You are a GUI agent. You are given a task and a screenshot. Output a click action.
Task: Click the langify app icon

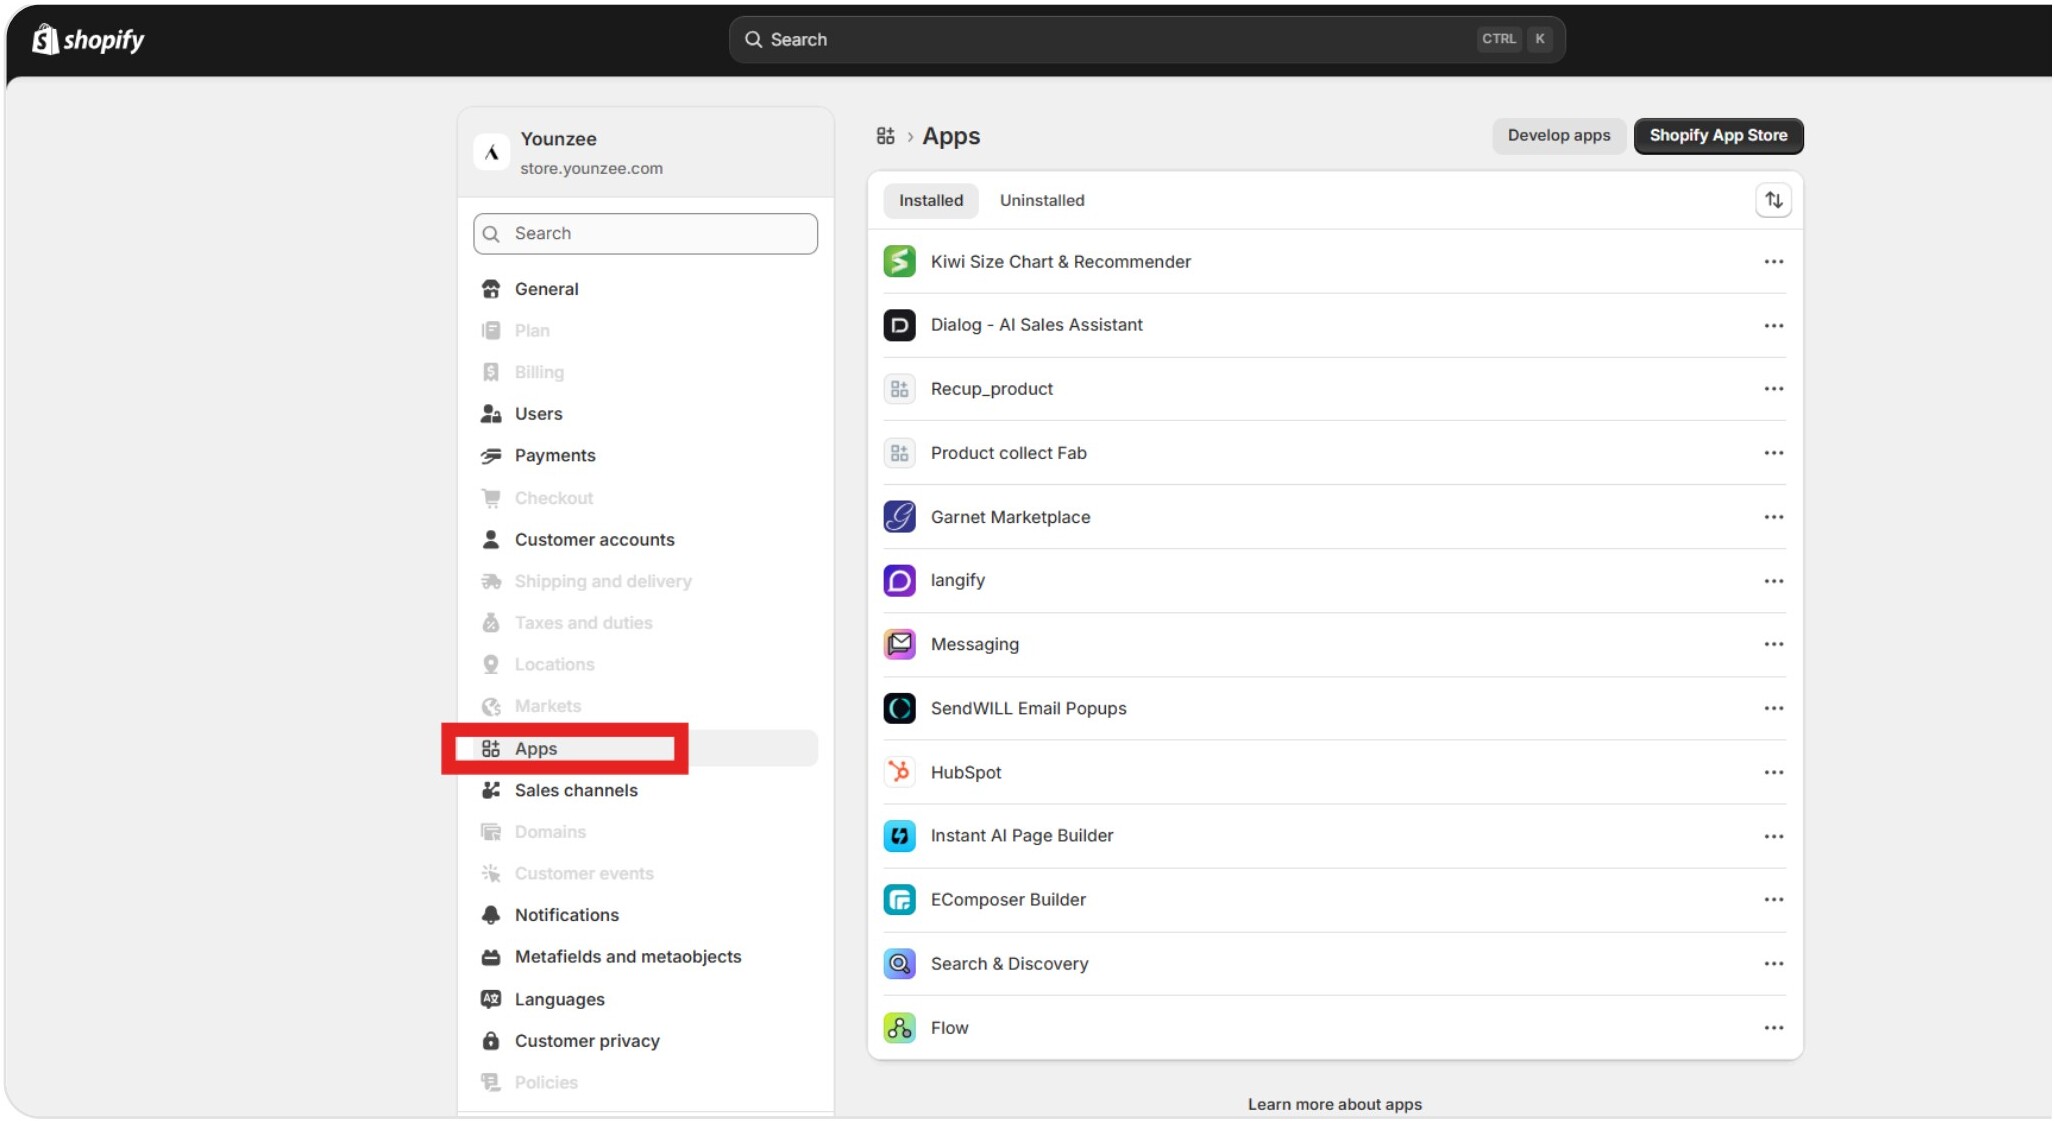(899, 580)
